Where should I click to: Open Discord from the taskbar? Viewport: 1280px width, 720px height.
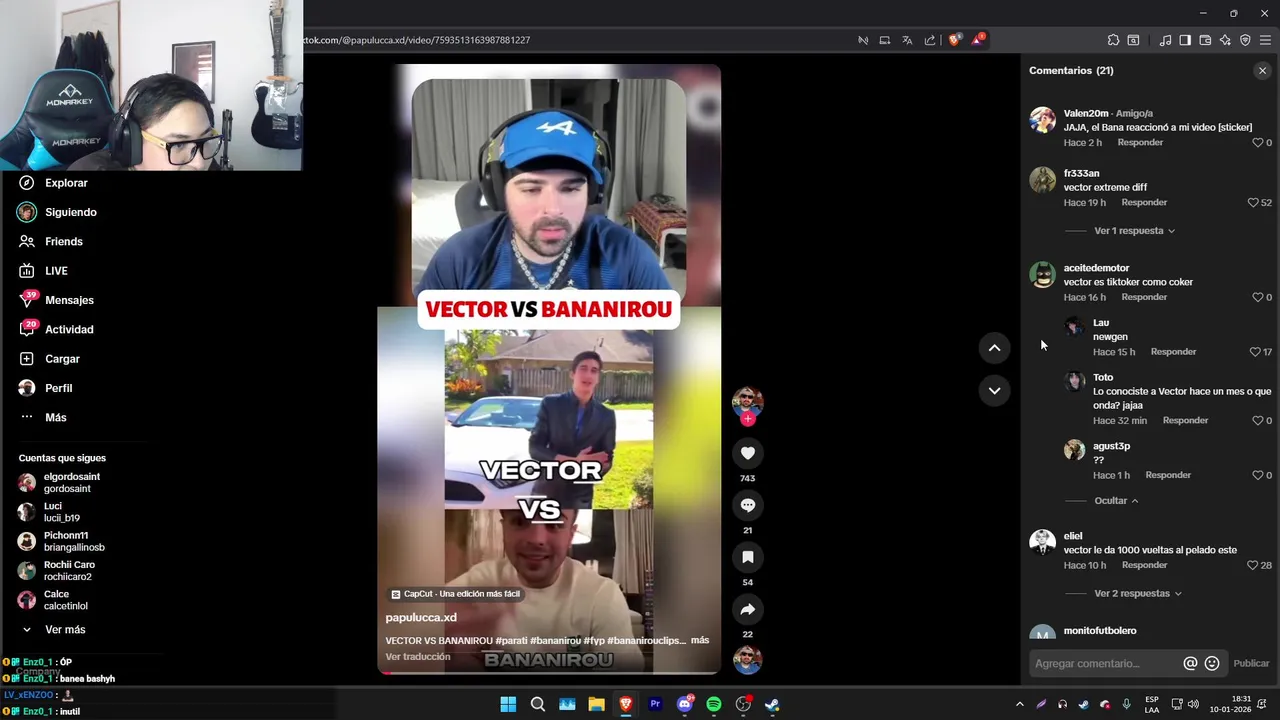(685, 704)
